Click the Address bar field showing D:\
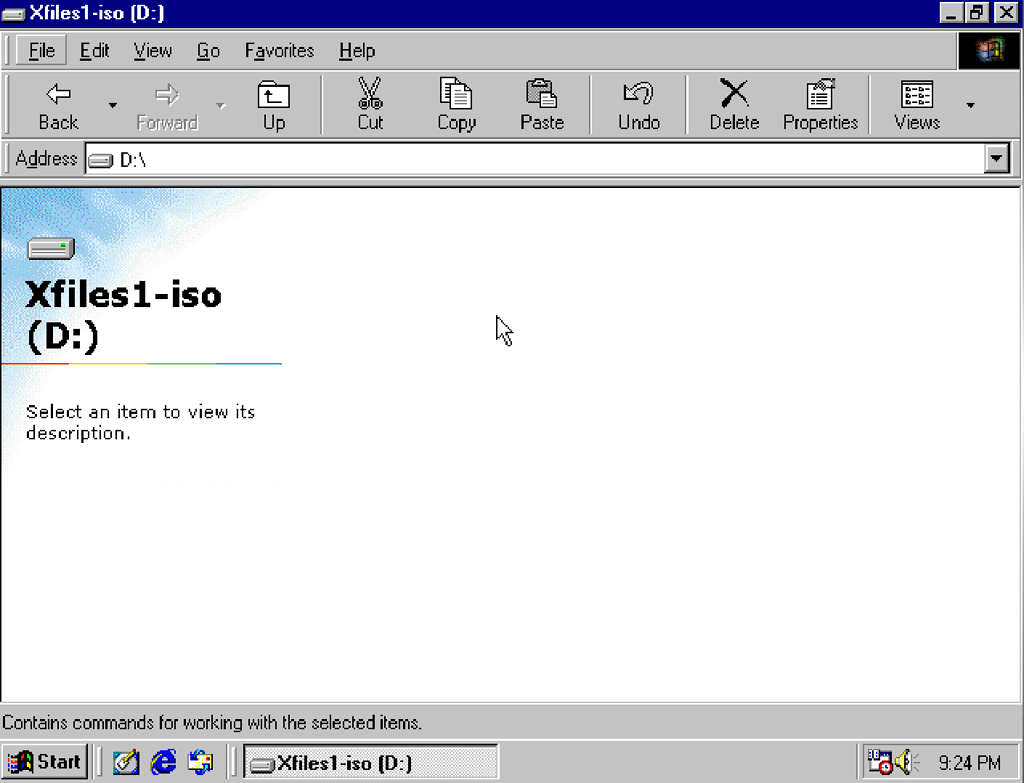Screen dimensions: 1024x783 (x=534, y=159)
